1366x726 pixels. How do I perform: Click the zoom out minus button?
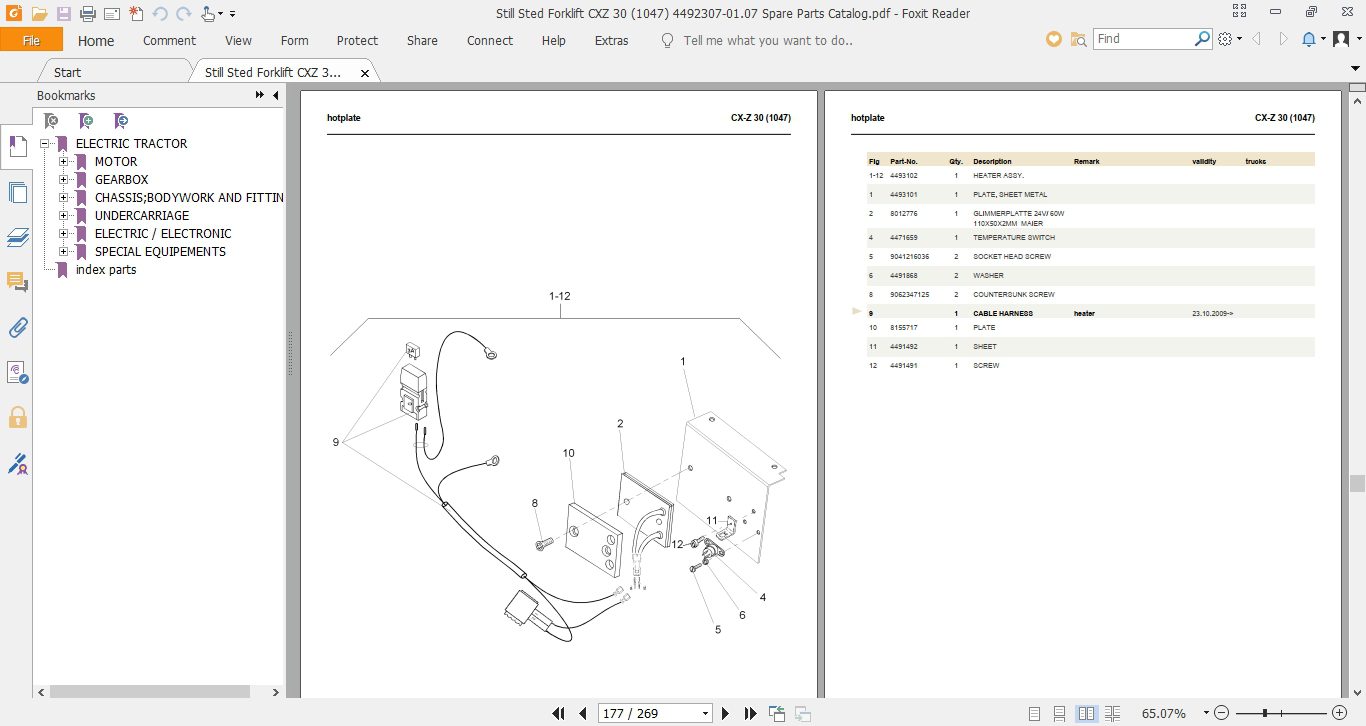[x=1220, y=713]
